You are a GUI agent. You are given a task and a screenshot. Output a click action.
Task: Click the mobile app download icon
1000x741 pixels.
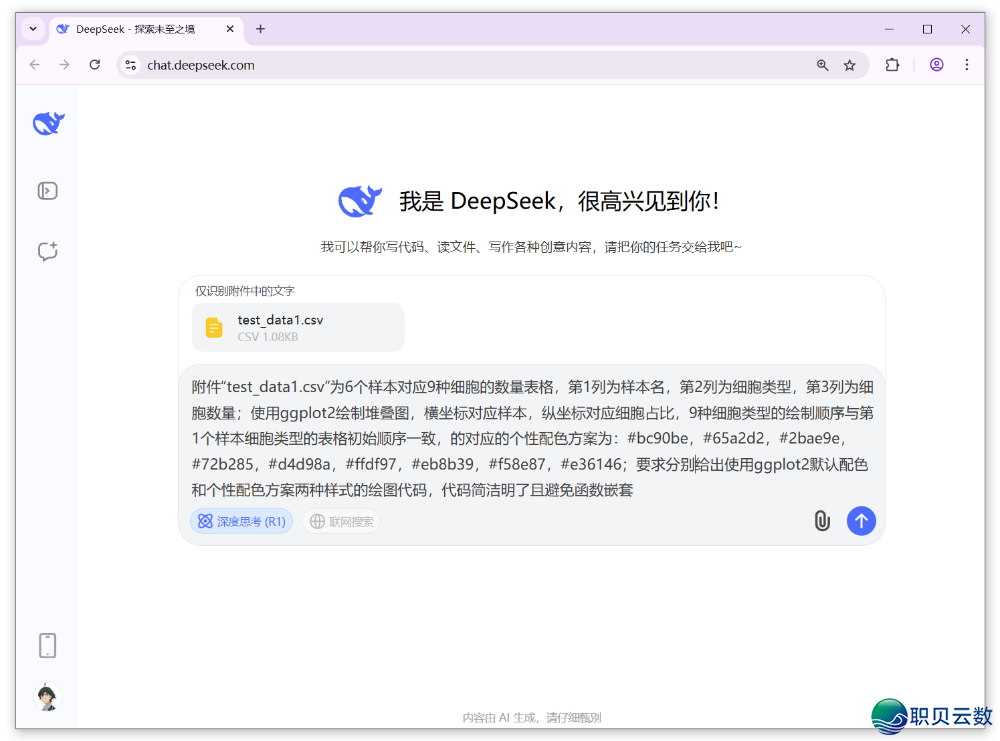click(47, 645)
